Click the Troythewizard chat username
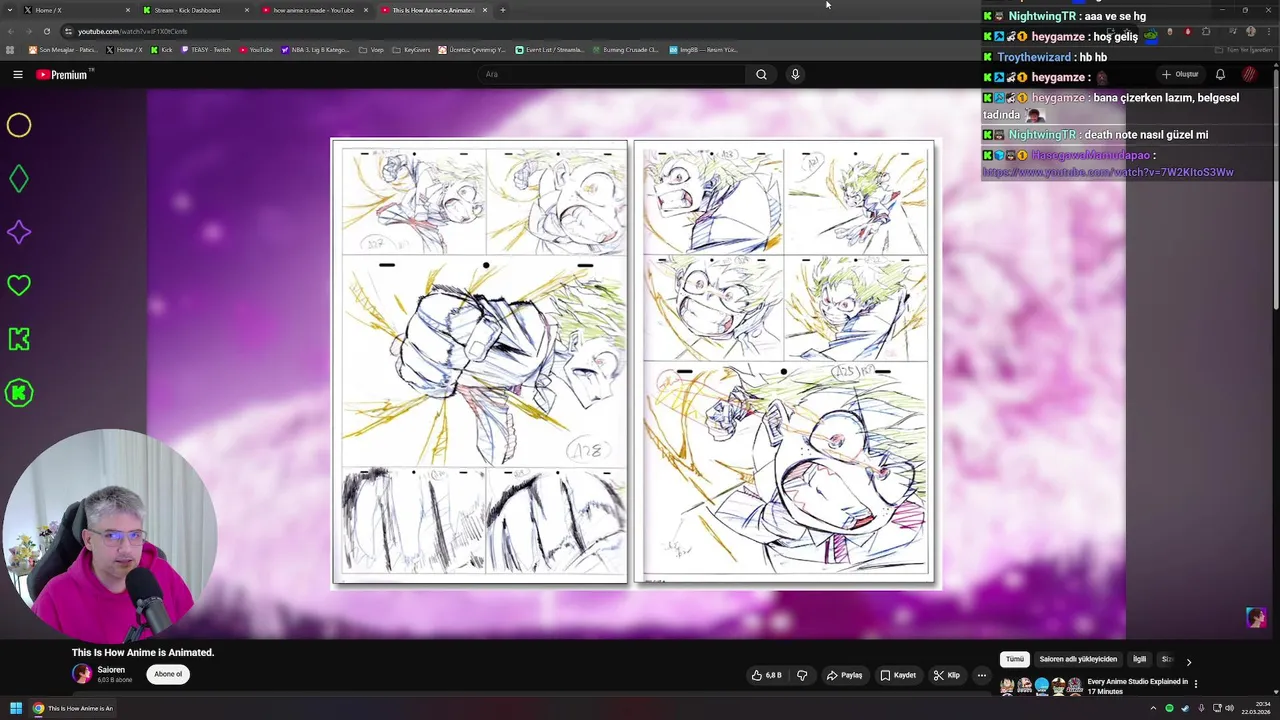 click(1034, 57)
